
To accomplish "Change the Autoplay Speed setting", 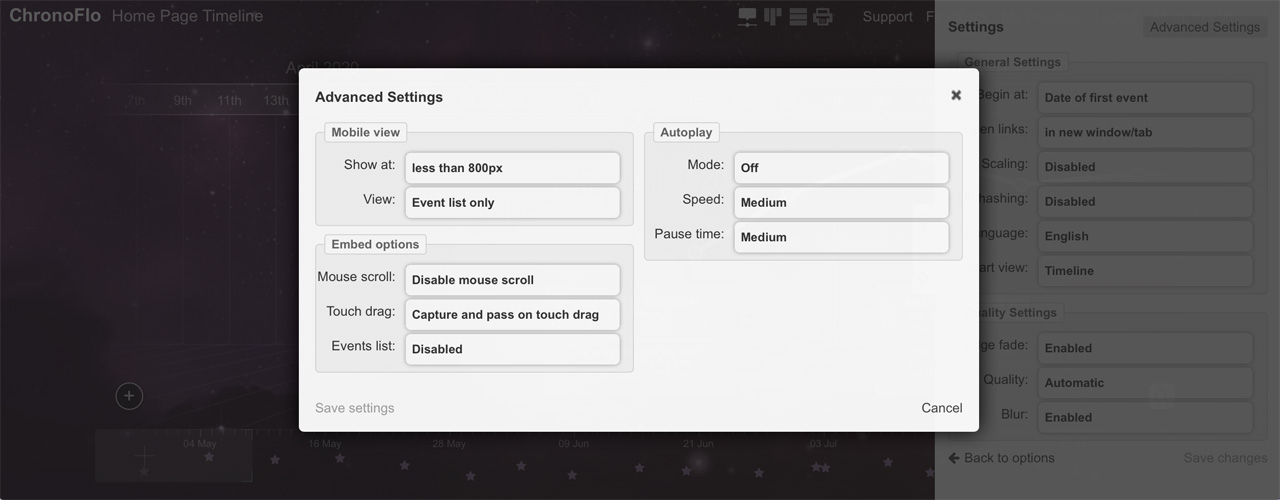I will coord(841,202).
